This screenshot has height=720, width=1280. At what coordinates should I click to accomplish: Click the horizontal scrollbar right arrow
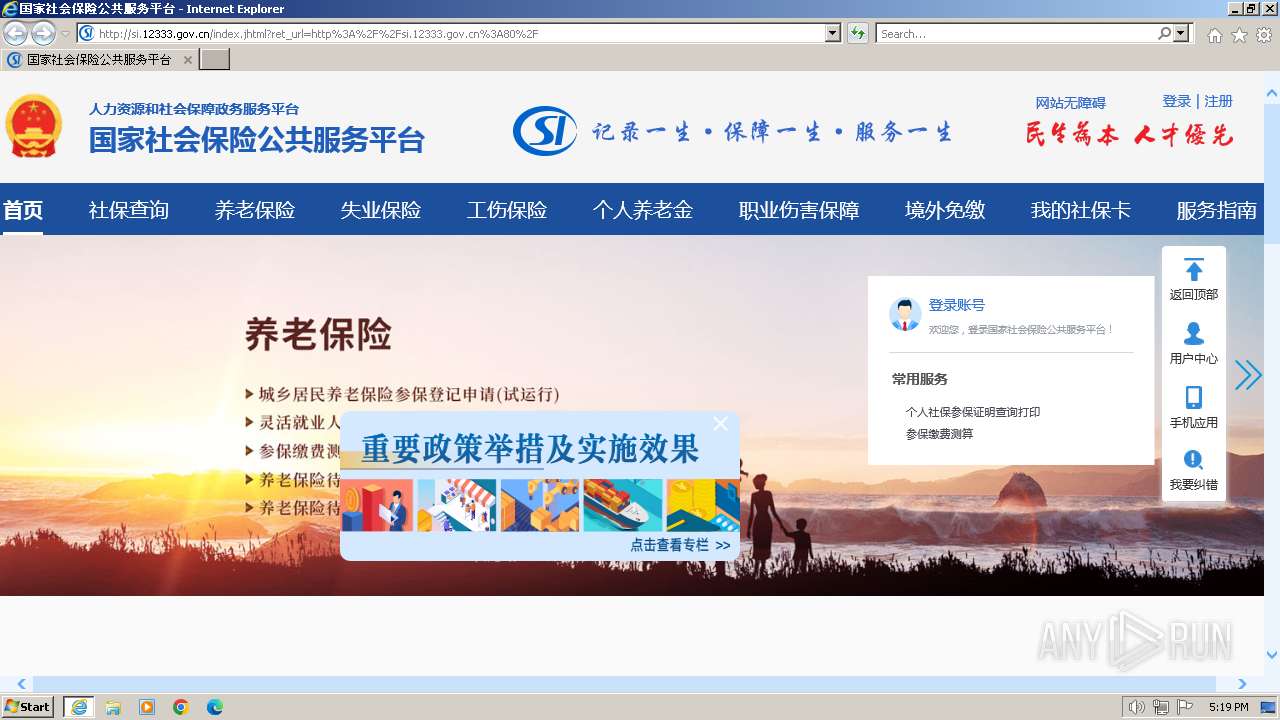[1242, 684]
